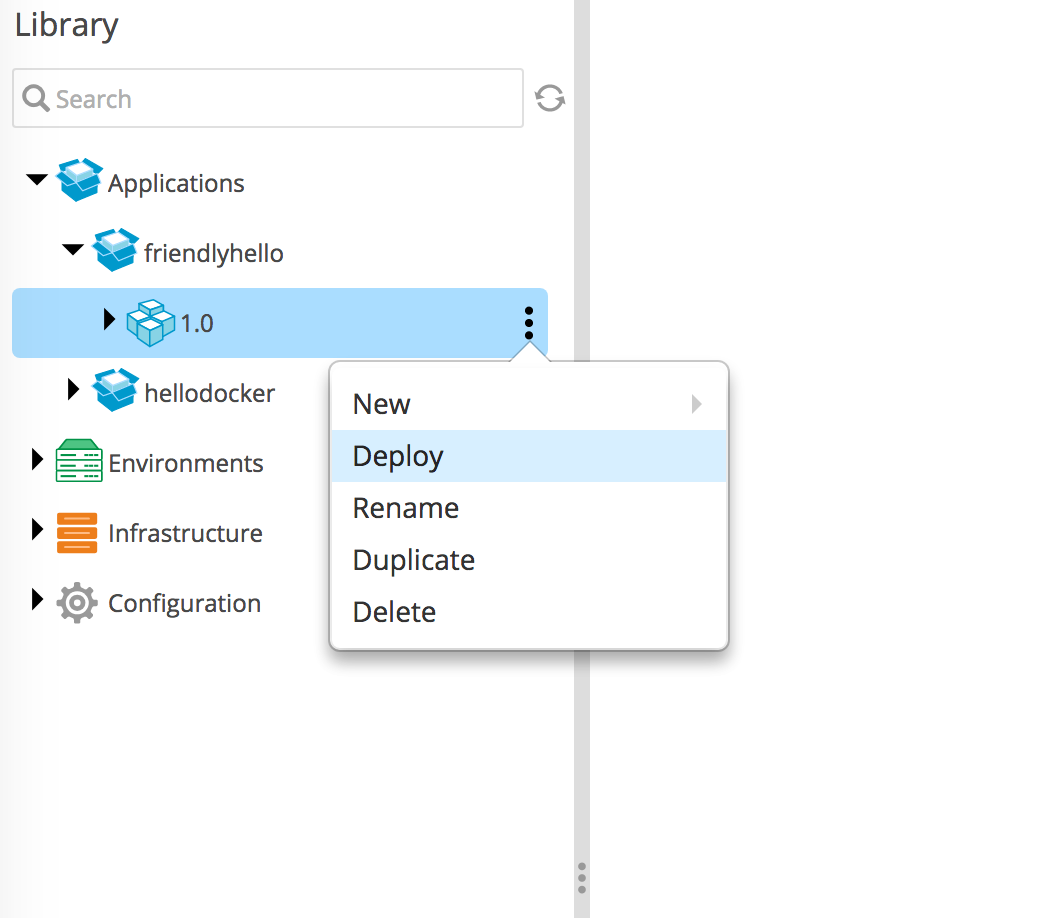
Task: Click the panel splitter drag handle
Action: (x=582, y=877)
